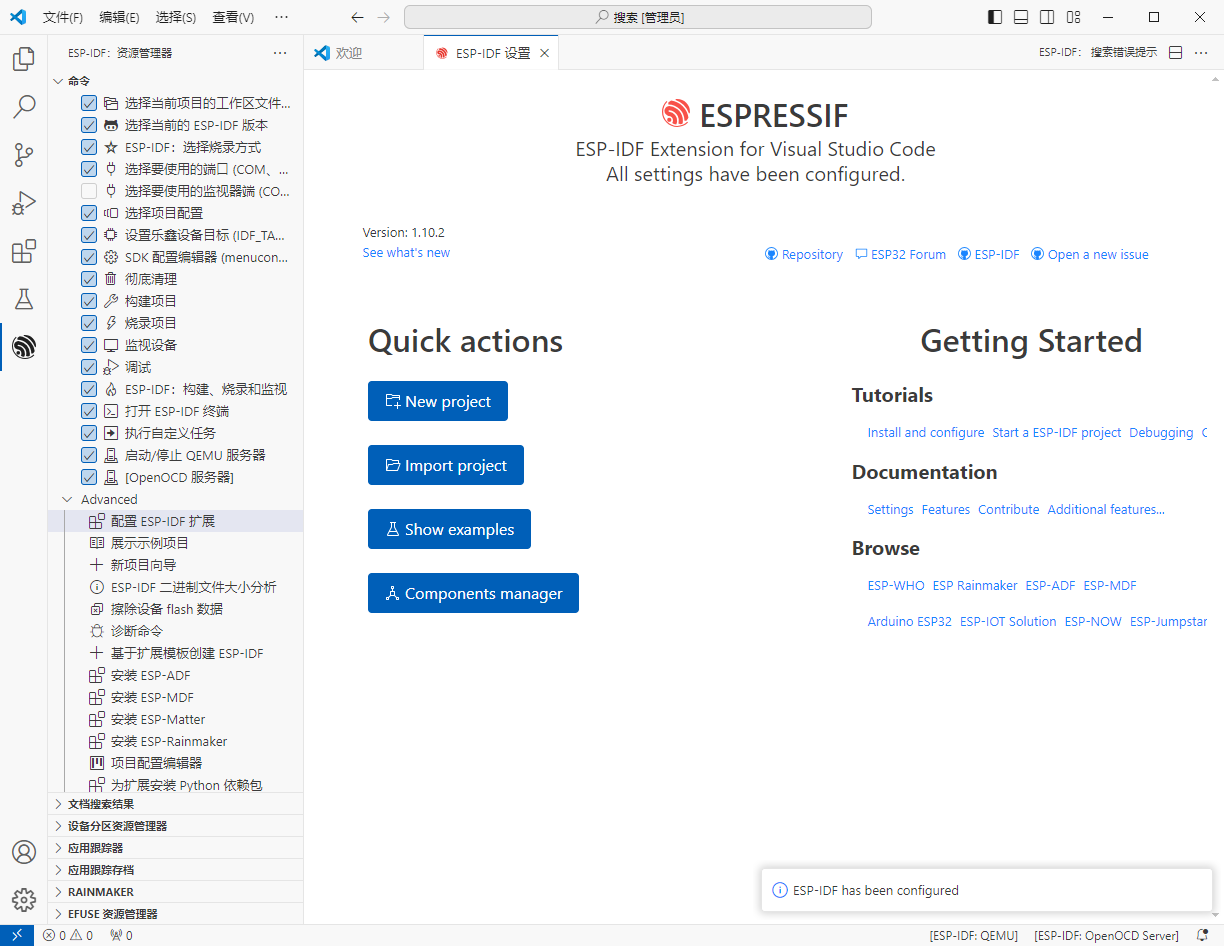This screenshot has height=946, width=1224.
Task: Click the 搜索错误提示 editor action
Action: click(1098, 53)
